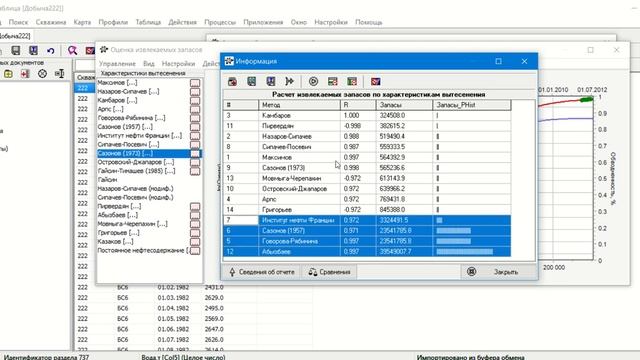640x360 pixels.
Task: Toggle the box next to Камбаров [...]
Action: coord(195,100)
